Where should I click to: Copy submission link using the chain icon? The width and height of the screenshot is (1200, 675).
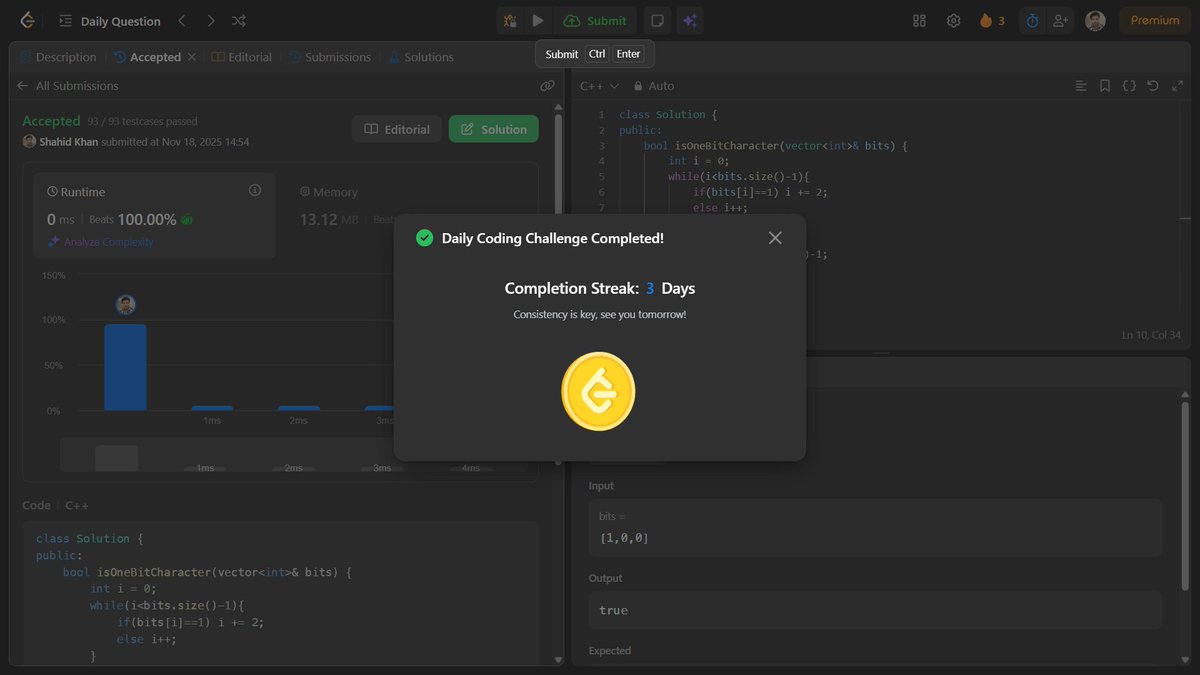click(547, 85)
